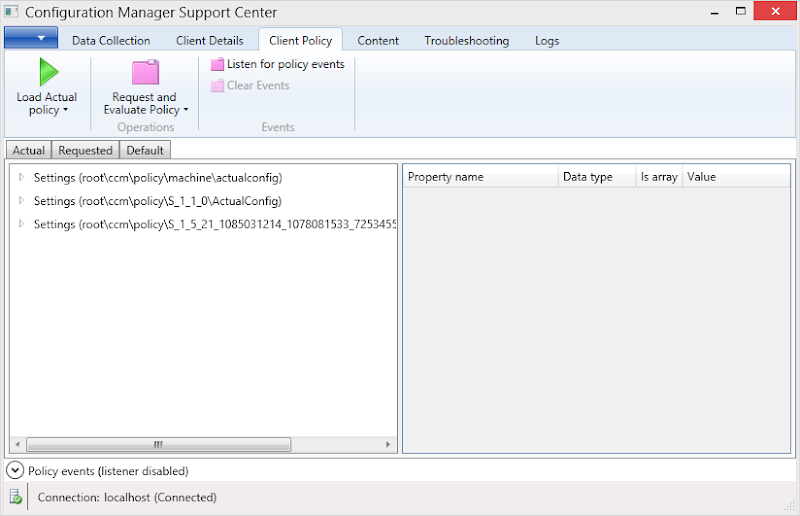This screenshot has width=800, height=516.
Task: Sort by Is array column header
Action: pyautogui.click(x=659, y=177)
